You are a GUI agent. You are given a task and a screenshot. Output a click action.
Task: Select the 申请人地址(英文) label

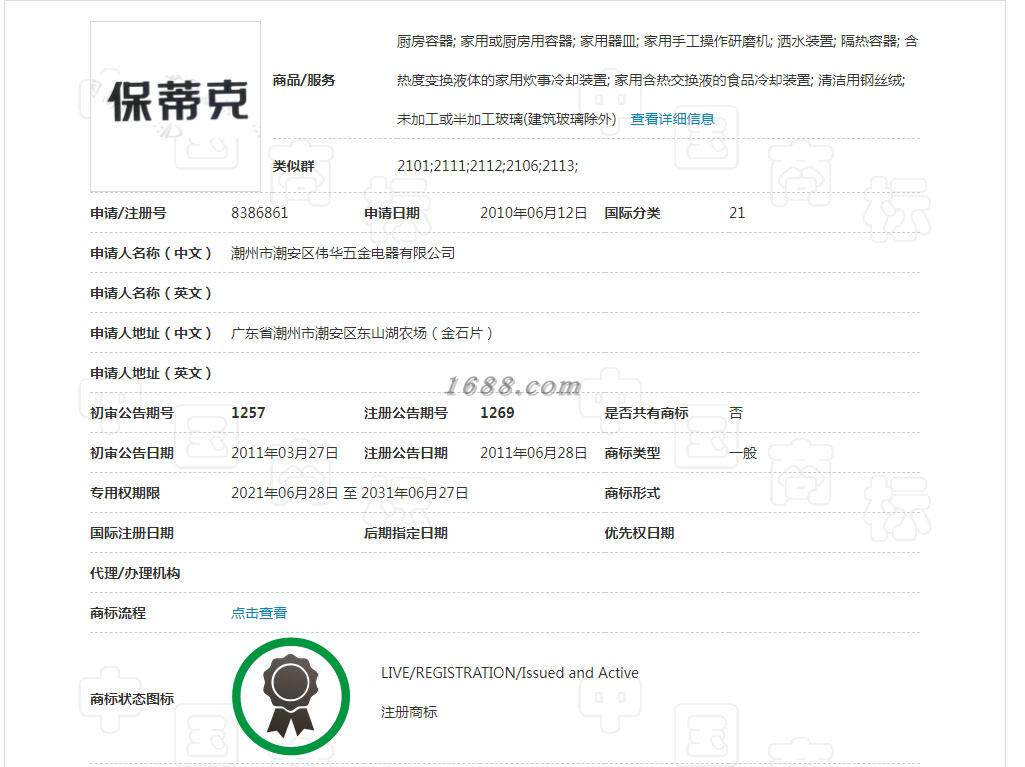click(151, 373)
